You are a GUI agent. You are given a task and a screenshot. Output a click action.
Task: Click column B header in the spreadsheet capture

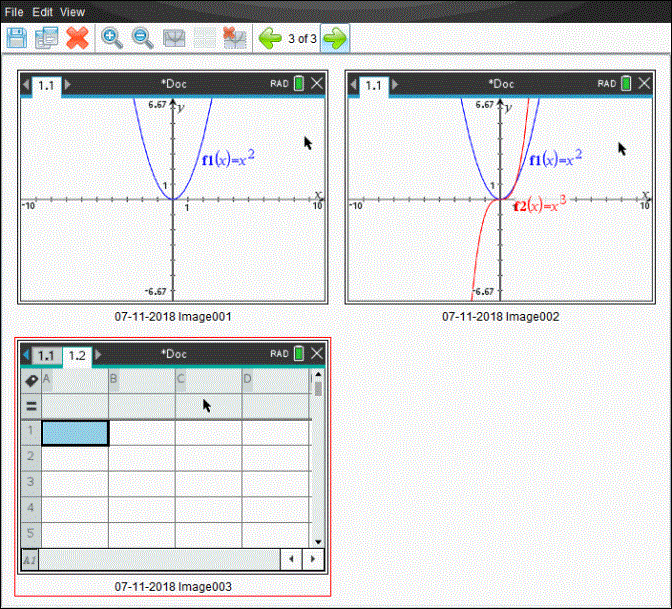point(141,380)
